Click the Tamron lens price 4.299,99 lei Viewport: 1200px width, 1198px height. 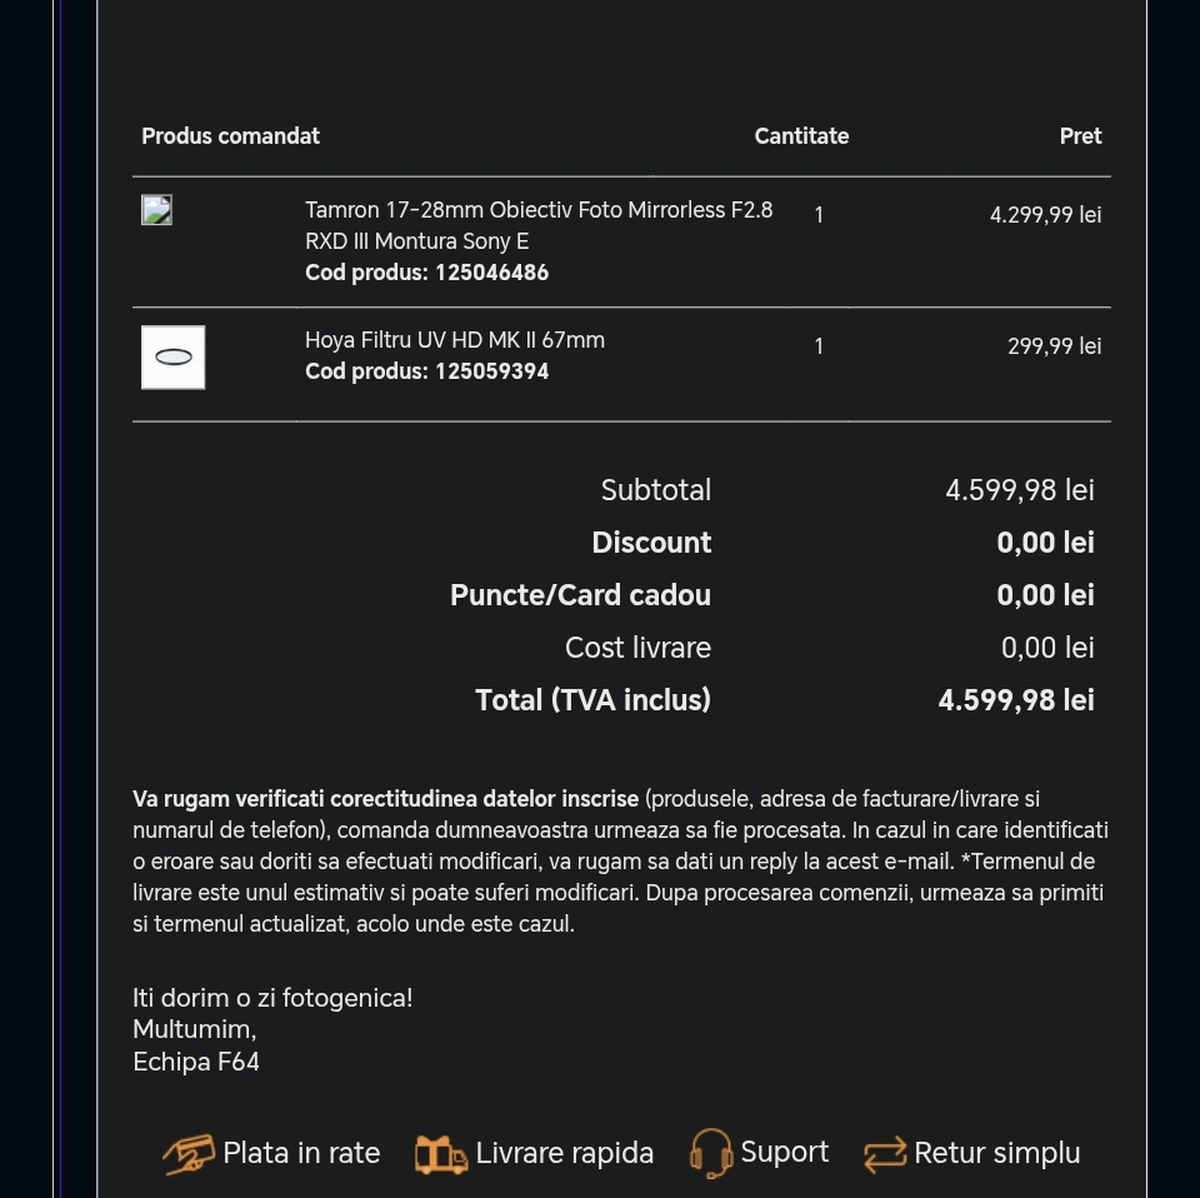(1045, 215)
